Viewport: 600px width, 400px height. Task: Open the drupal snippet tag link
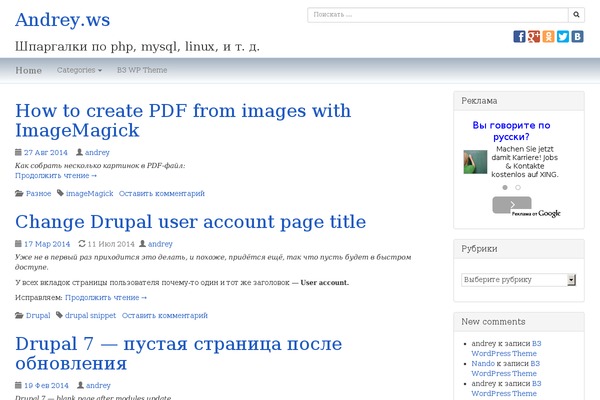click(90, 315)
